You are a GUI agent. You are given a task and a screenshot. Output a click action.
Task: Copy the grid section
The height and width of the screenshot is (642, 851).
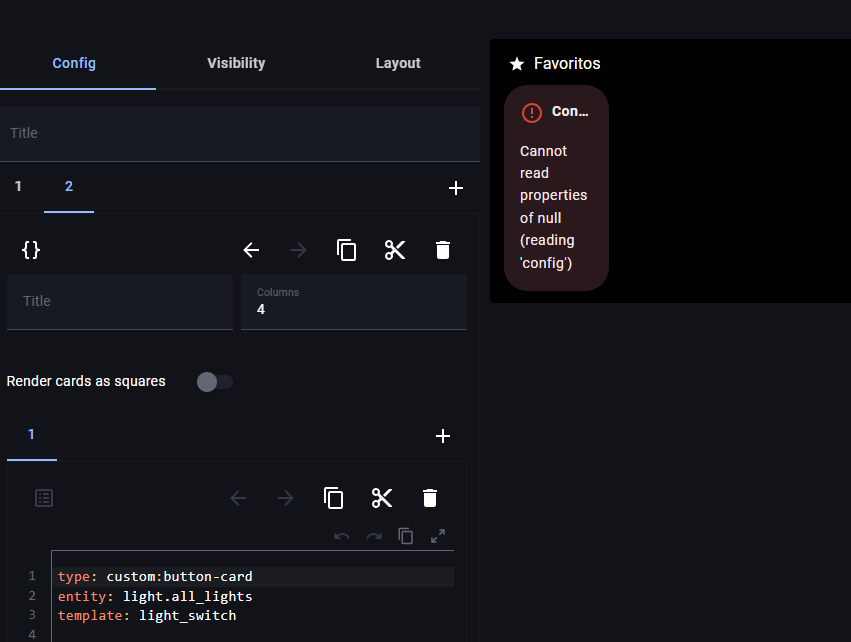tap(346, 250)
